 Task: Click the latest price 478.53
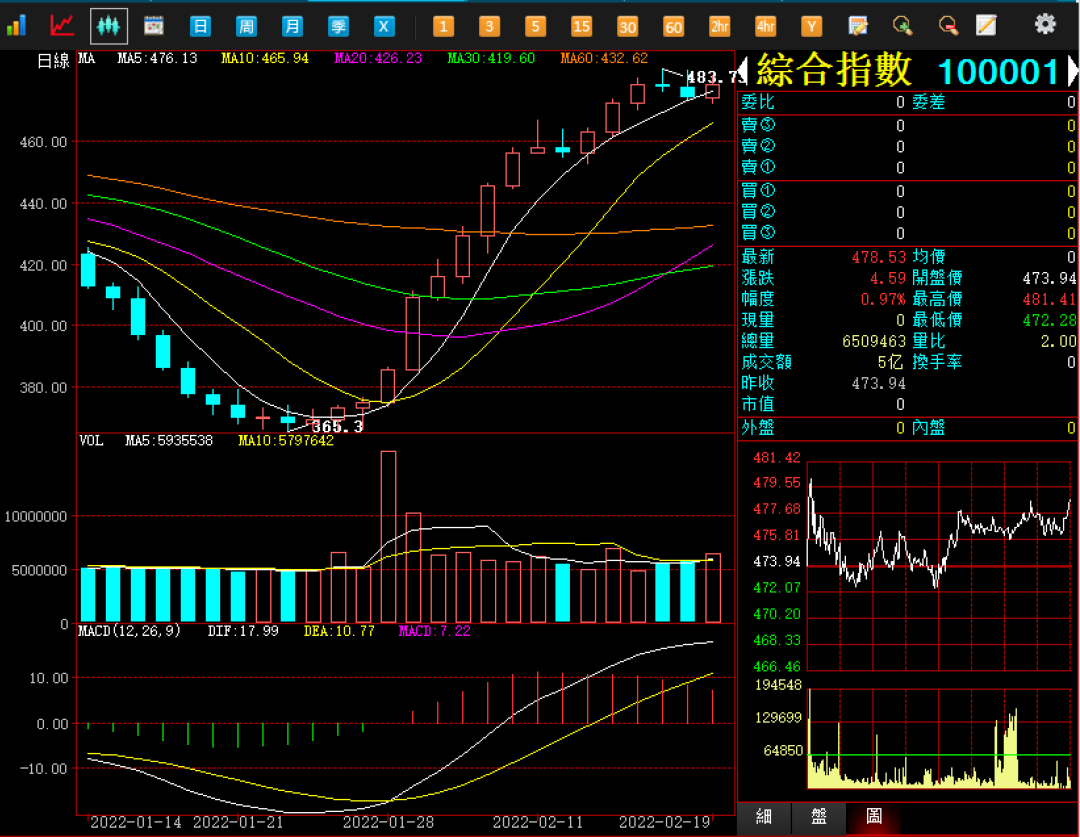878,258
